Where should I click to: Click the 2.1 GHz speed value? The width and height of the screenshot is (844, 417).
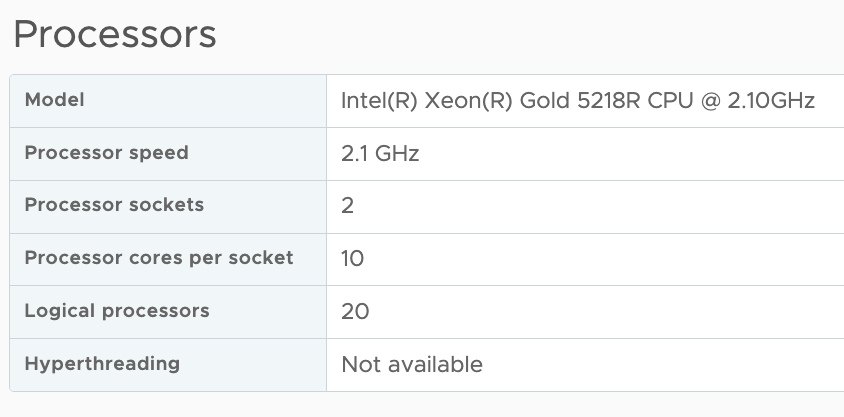(x=380, y=154)
